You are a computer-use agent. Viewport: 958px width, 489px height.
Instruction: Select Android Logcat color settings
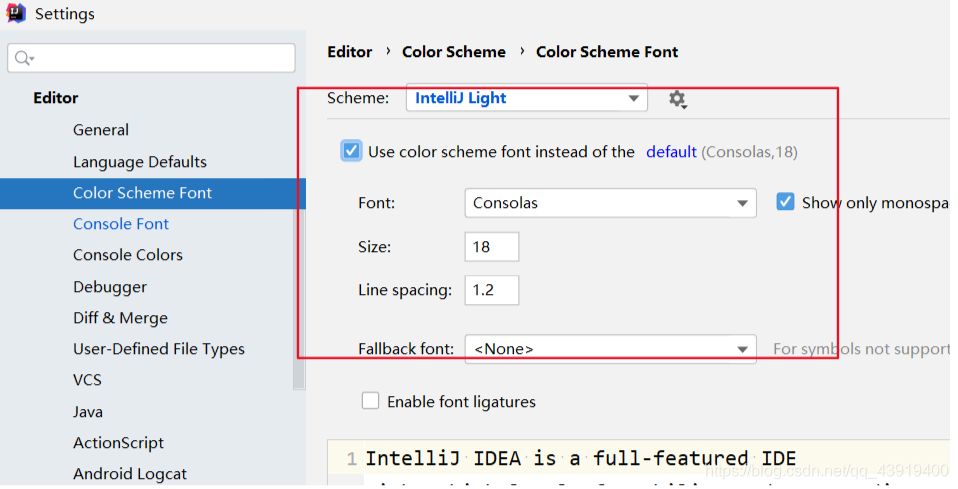point(130,474)
